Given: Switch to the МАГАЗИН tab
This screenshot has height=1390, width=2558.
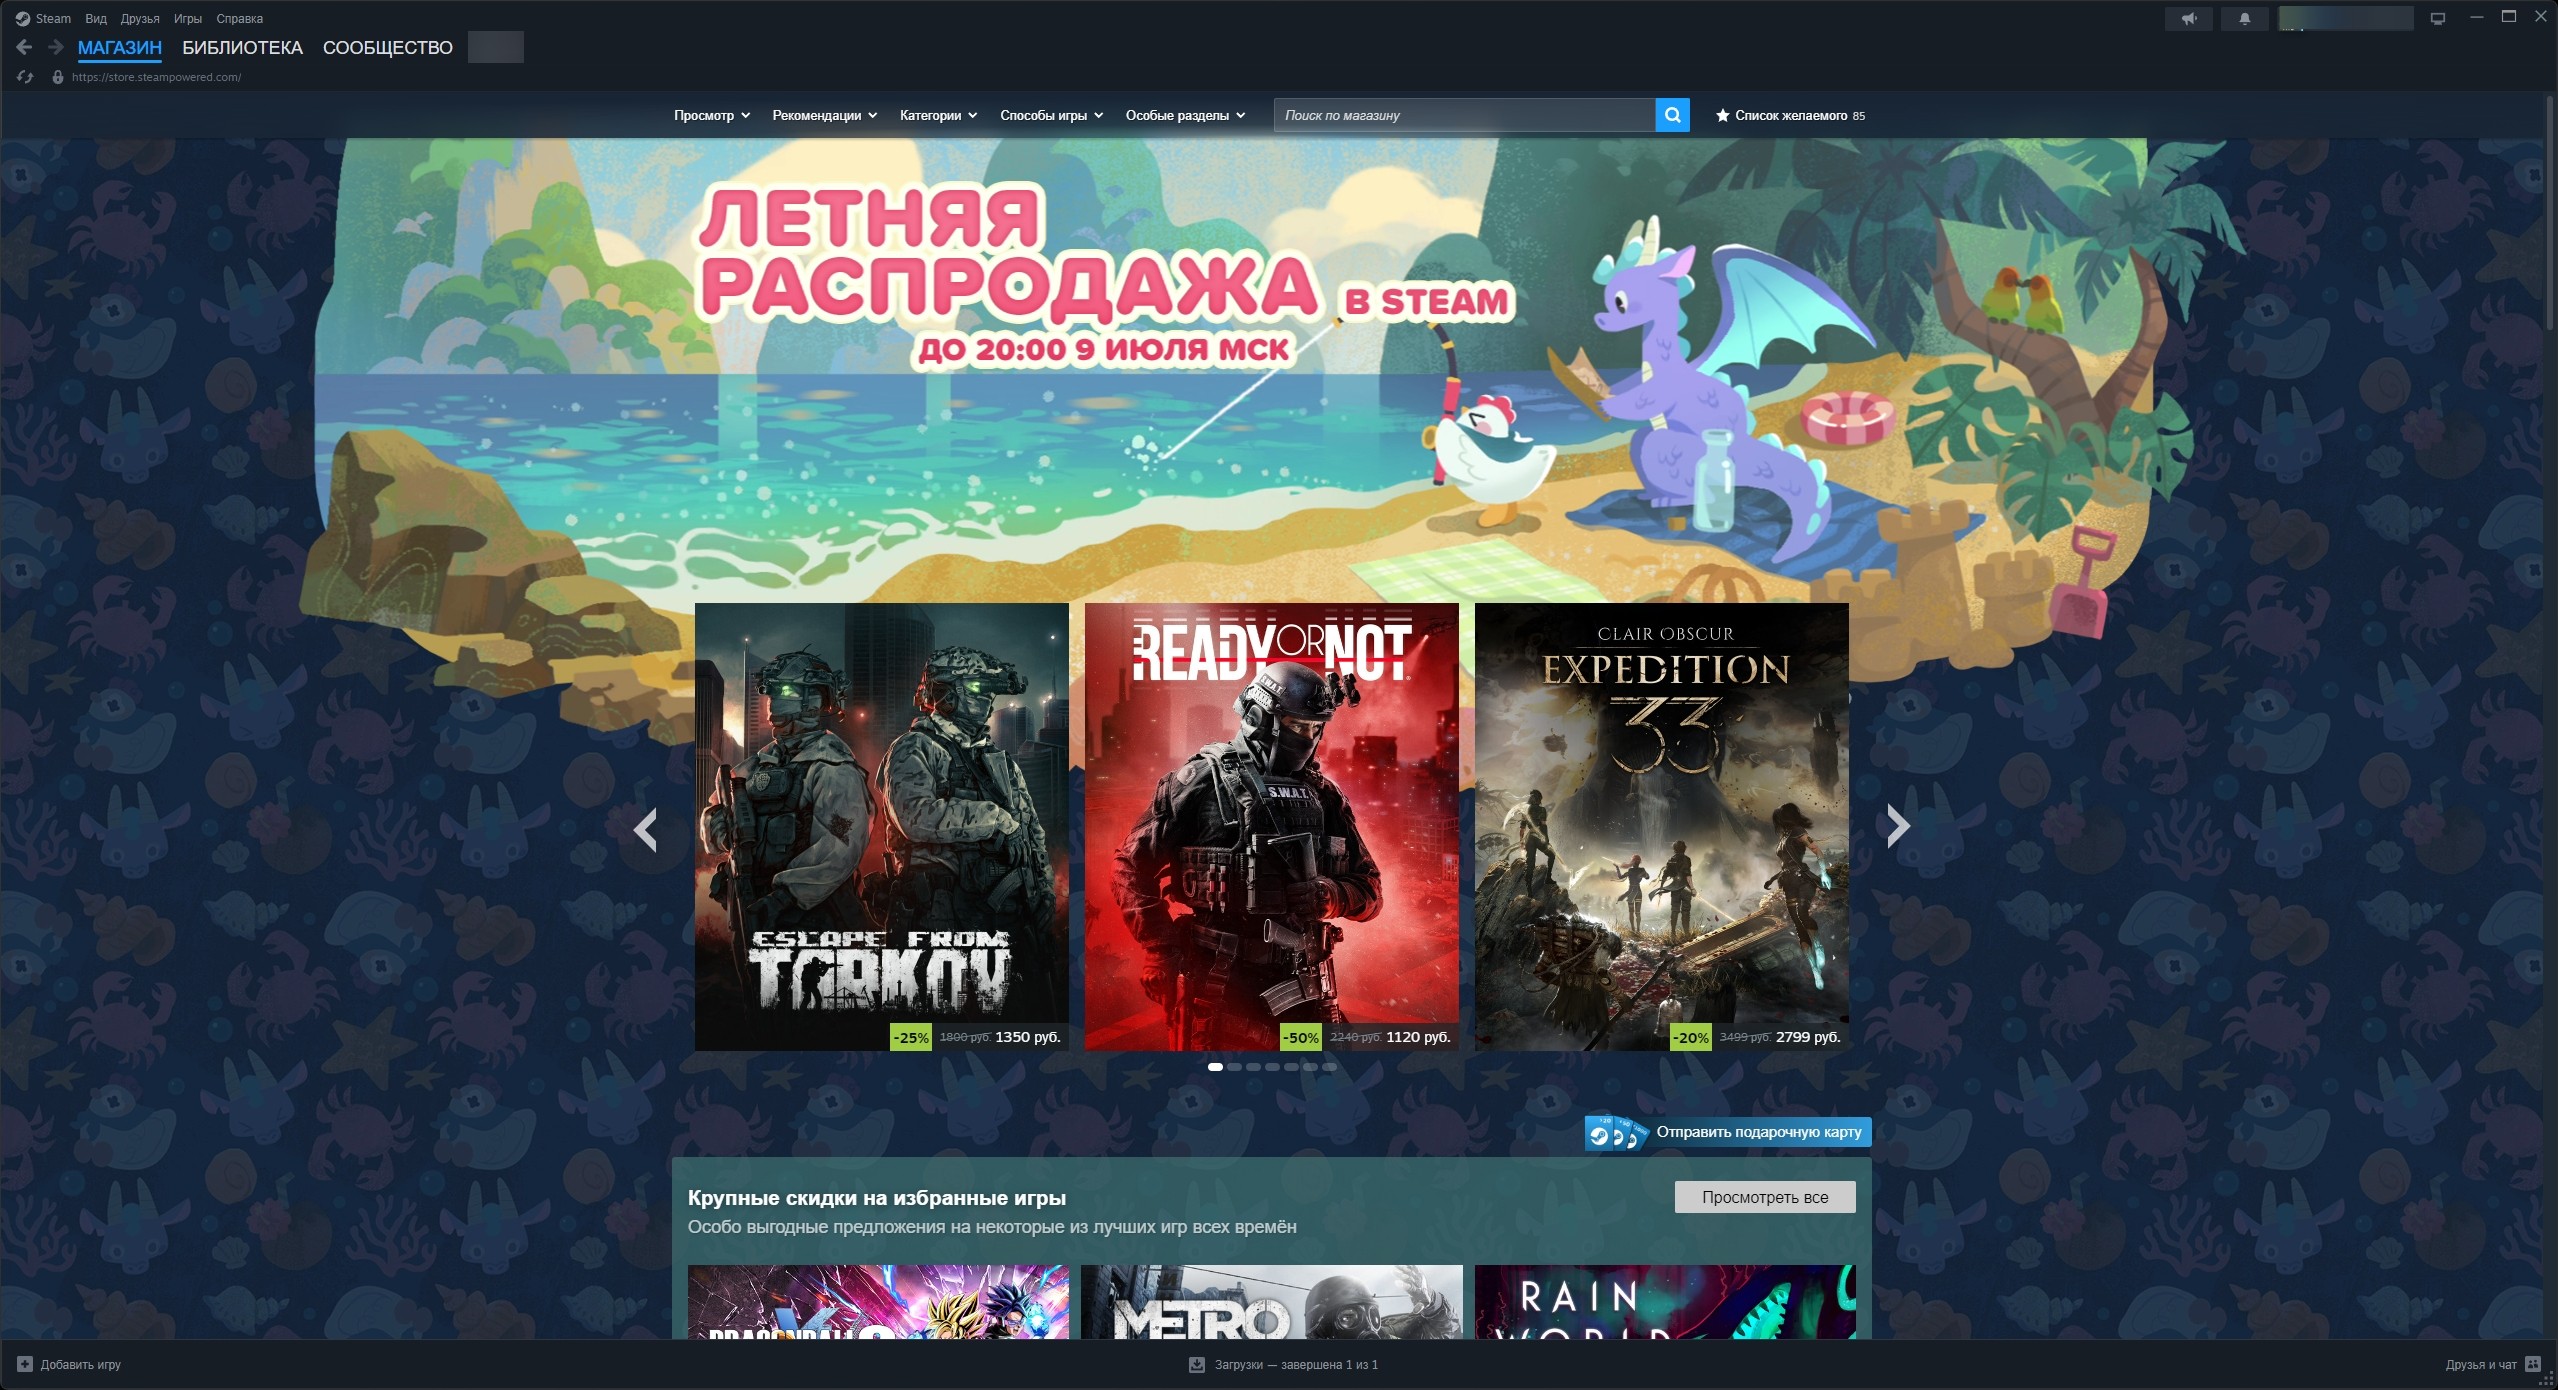Looking at the screenshot, I should click(x=120, y=47).
